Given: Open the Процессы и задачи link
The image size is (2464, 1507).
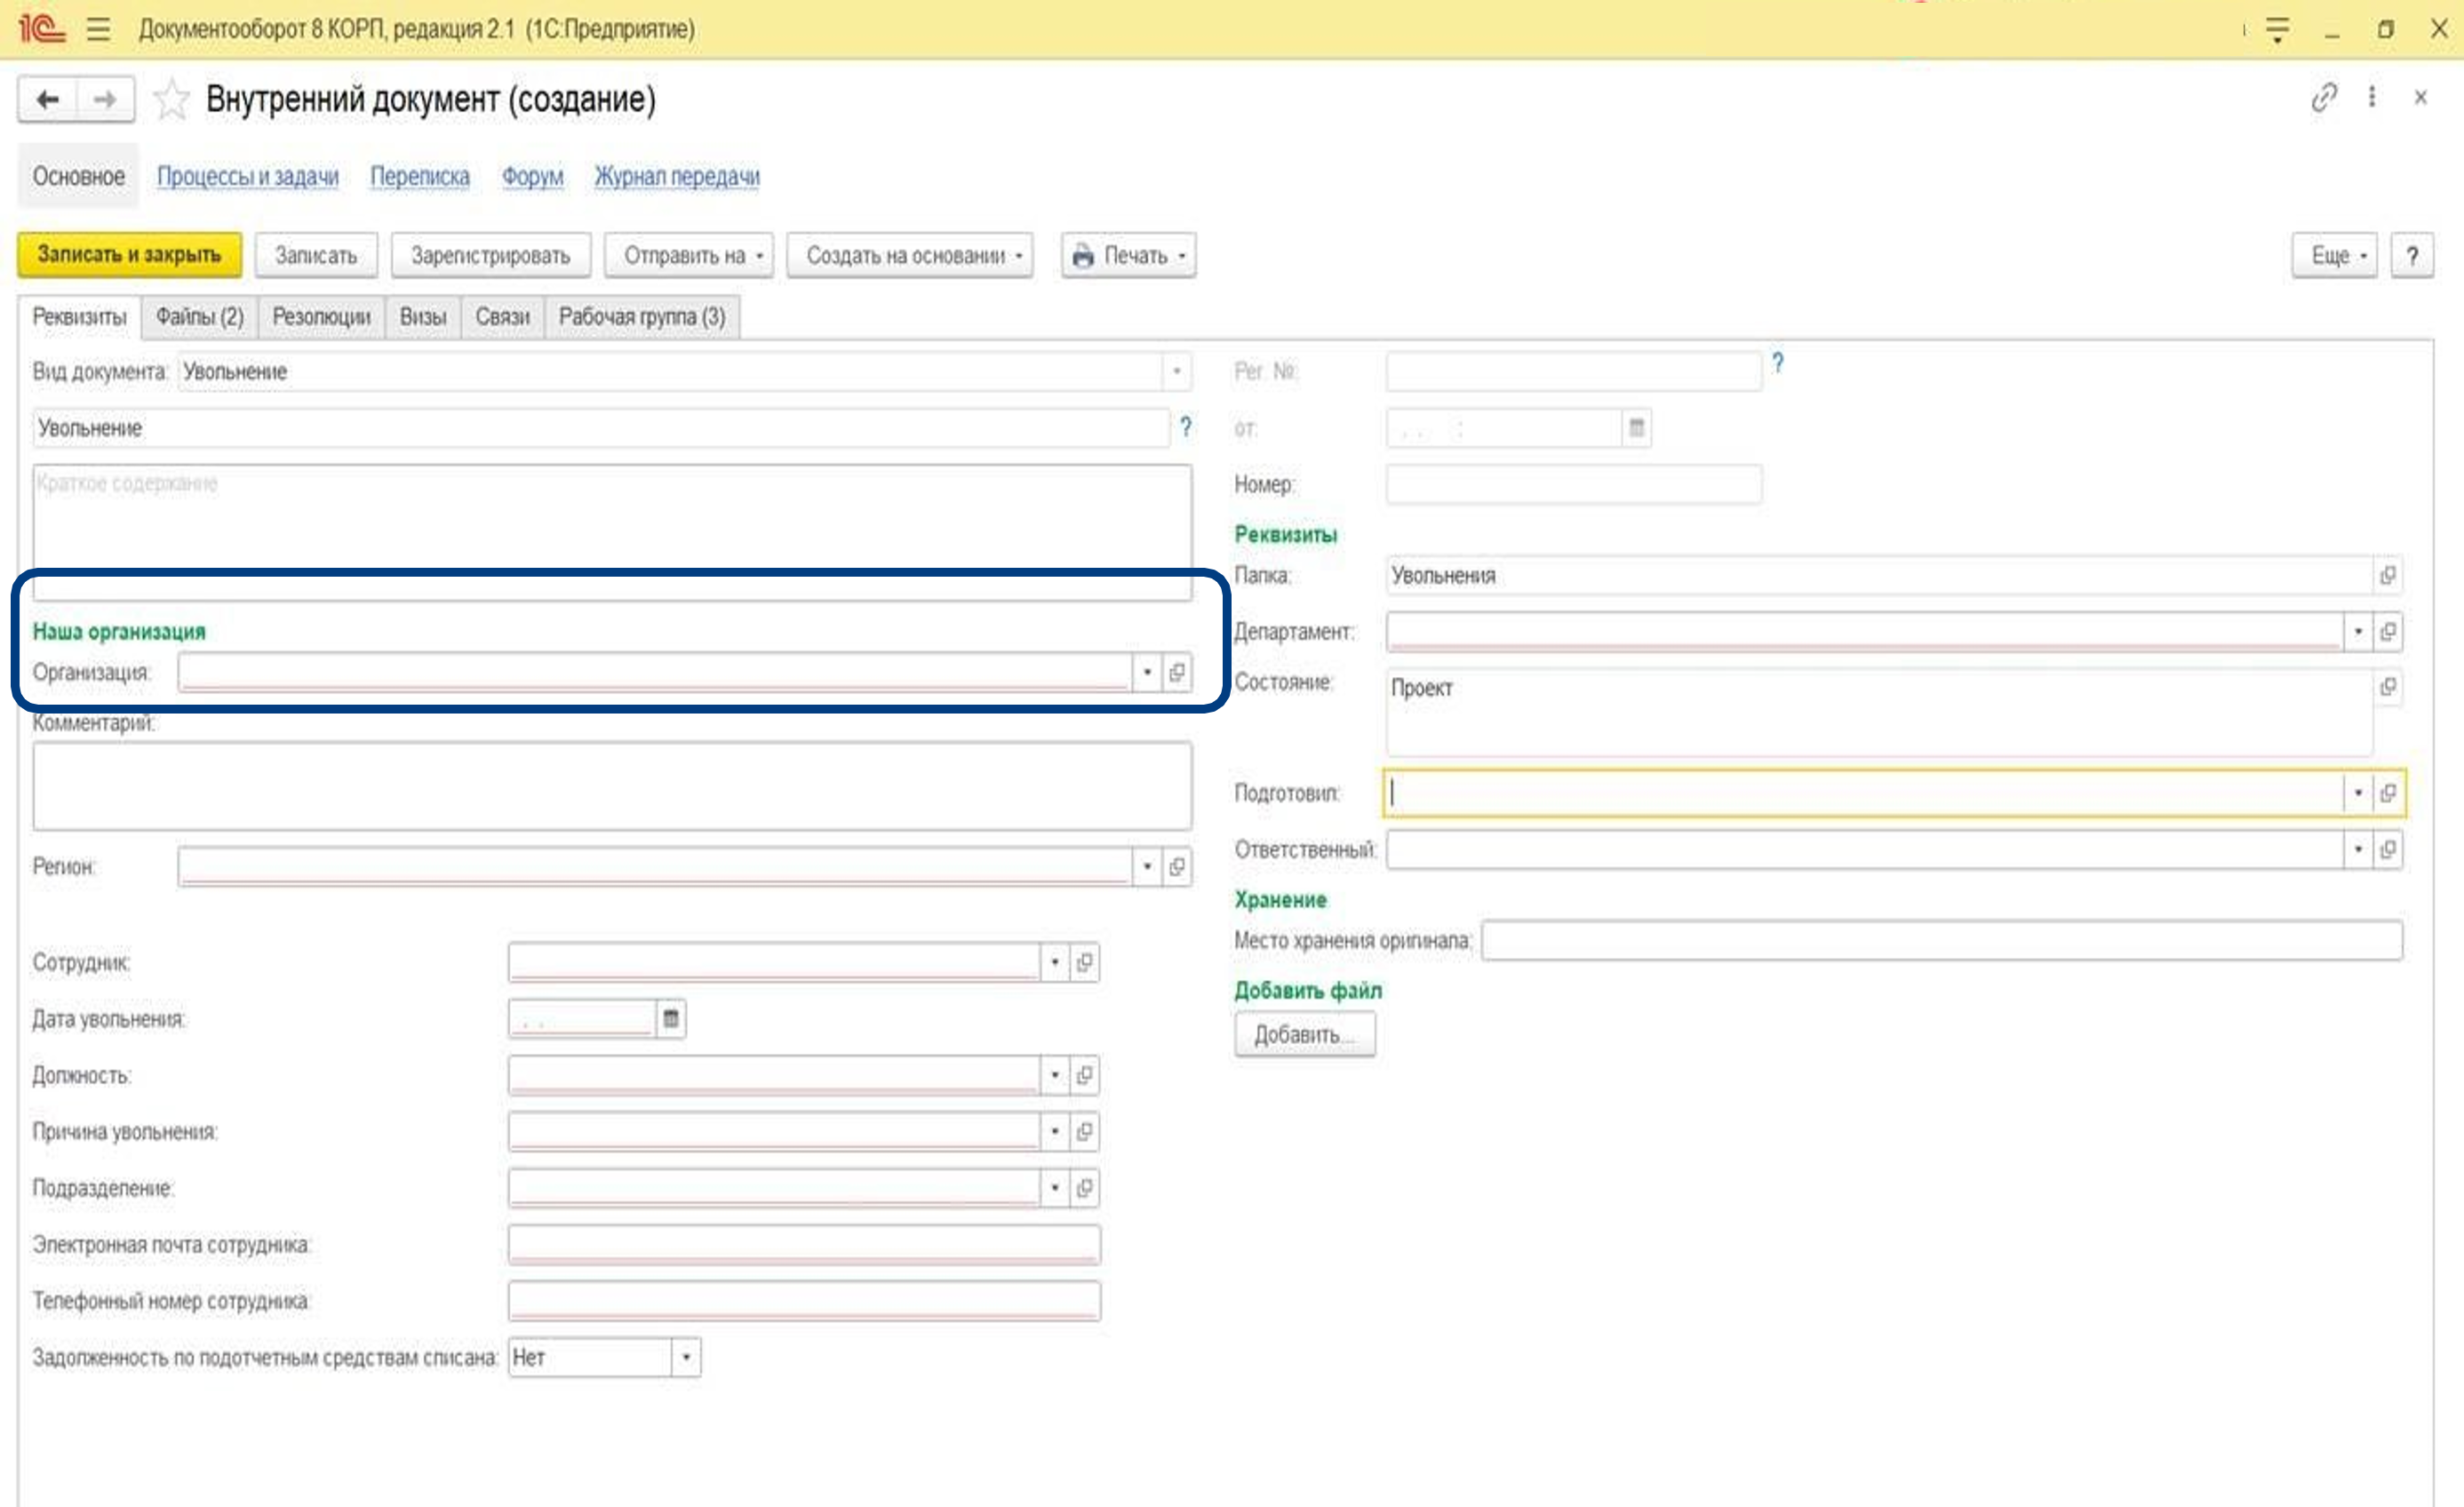Looking at the screenshot, I should tap(247, 176).
